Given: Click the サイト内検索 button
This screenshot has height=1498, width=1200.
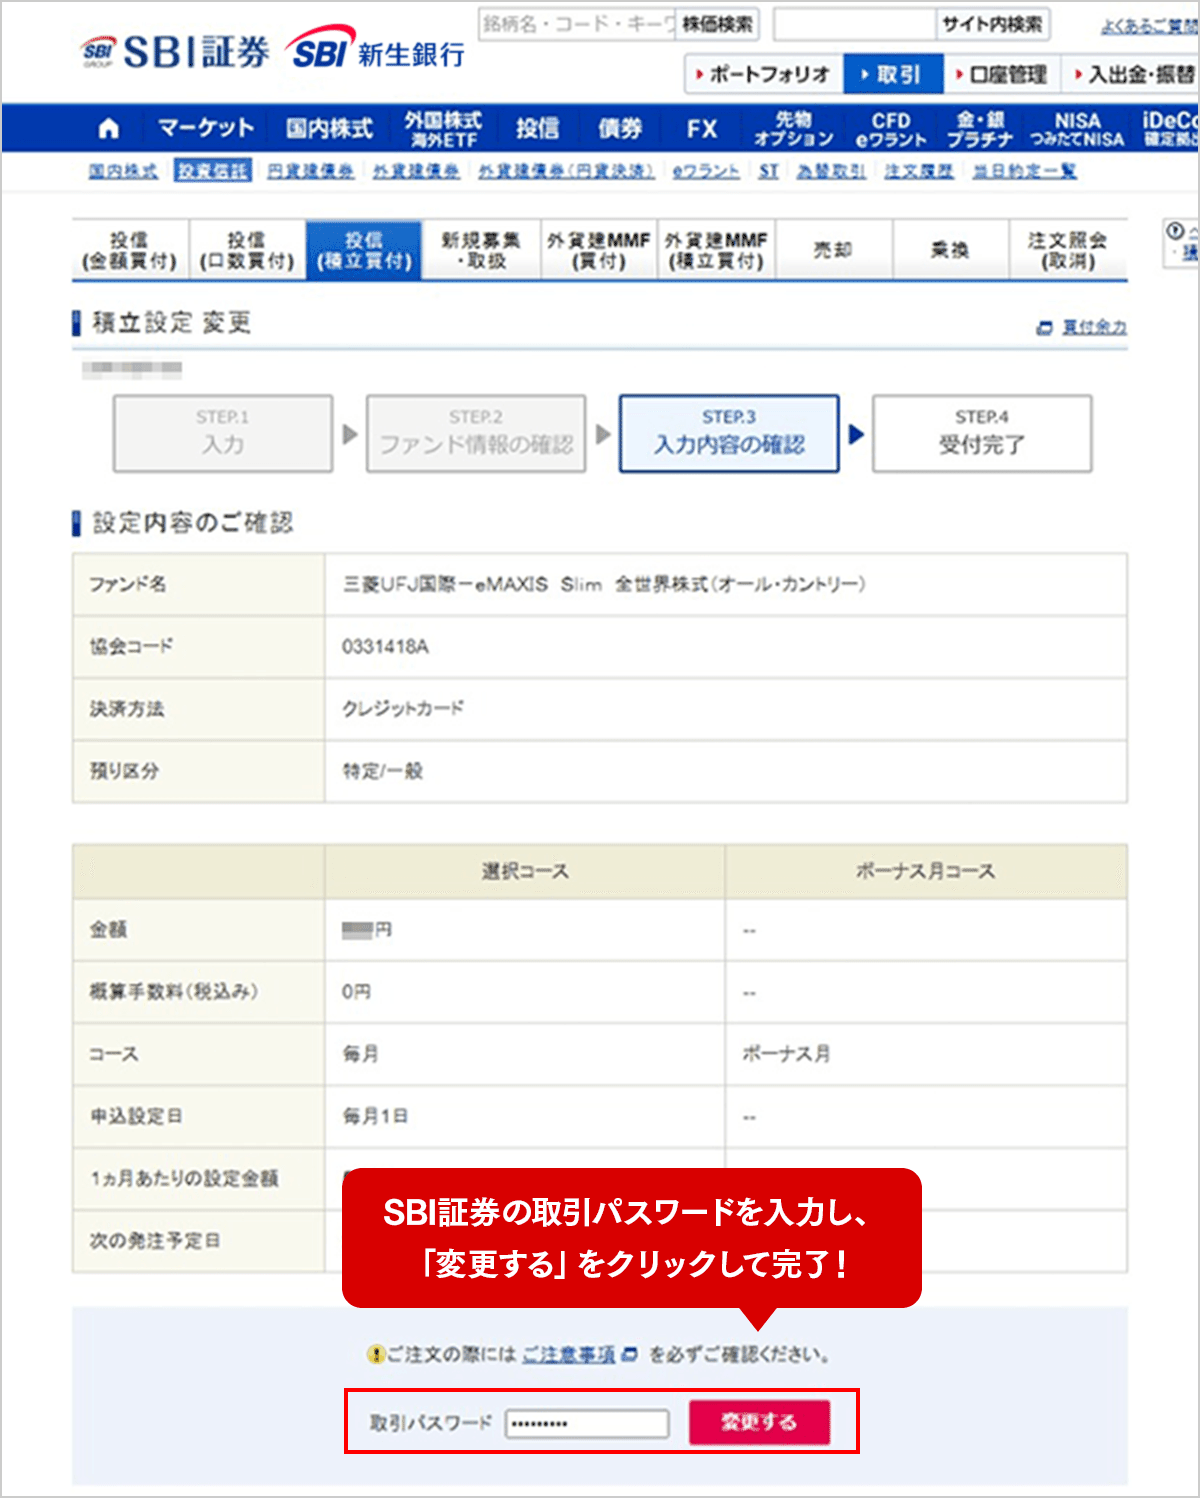Looking at the screenshot, I should [x=991, y=24].
